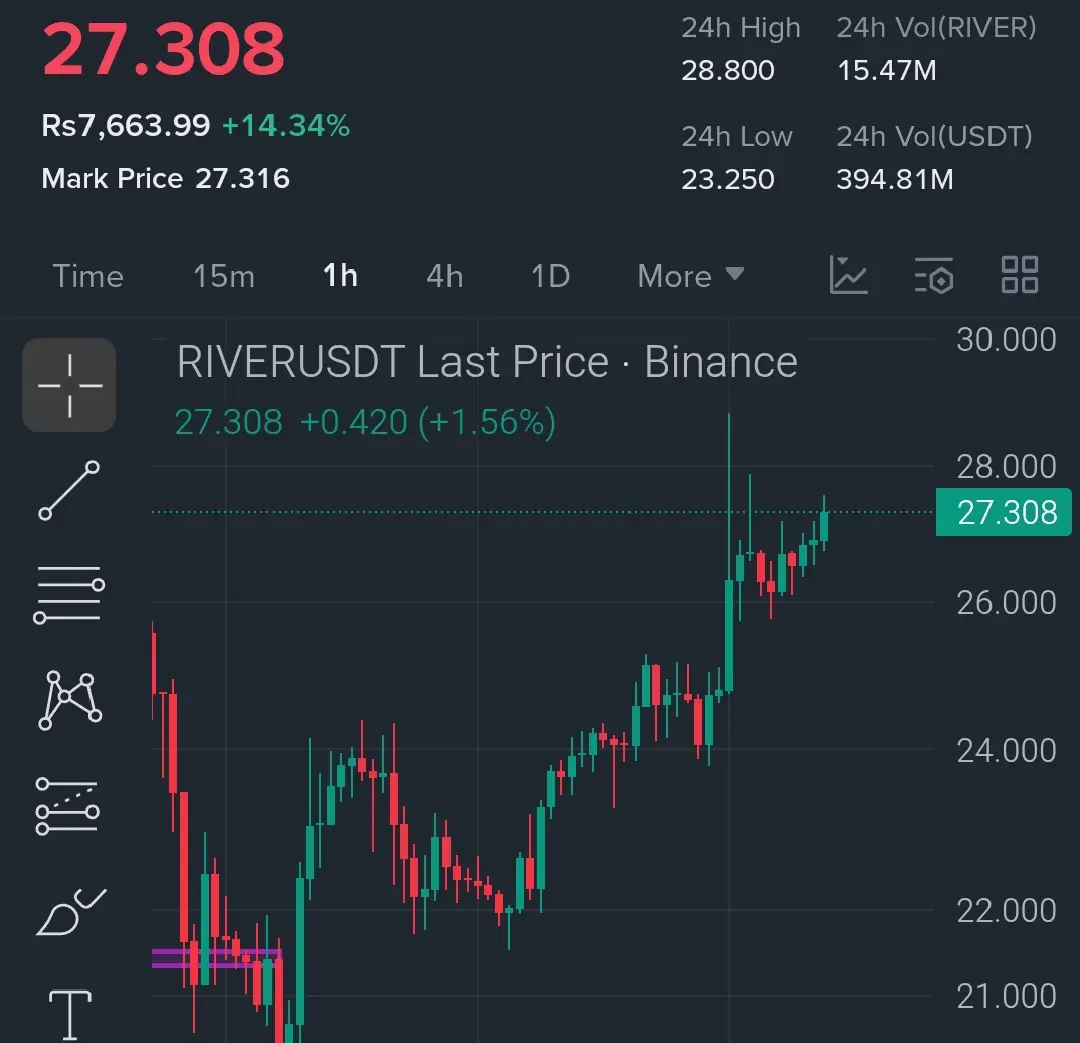Click the purple horizontal line drawing on chart

[x=216, y=958]
